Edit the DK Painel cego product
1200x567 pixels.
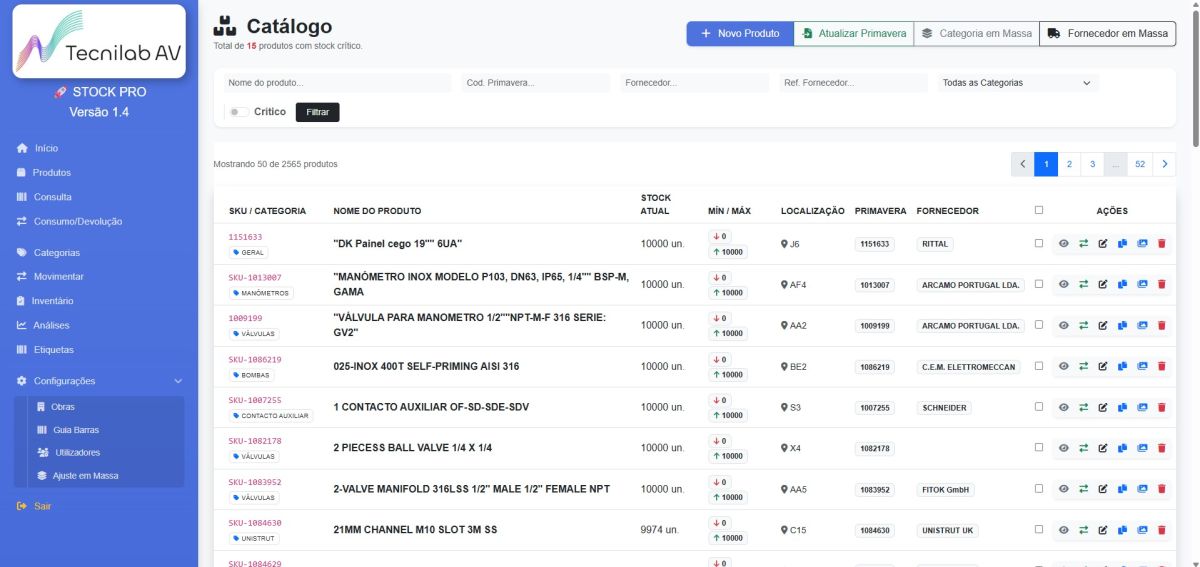point(1103,243)
